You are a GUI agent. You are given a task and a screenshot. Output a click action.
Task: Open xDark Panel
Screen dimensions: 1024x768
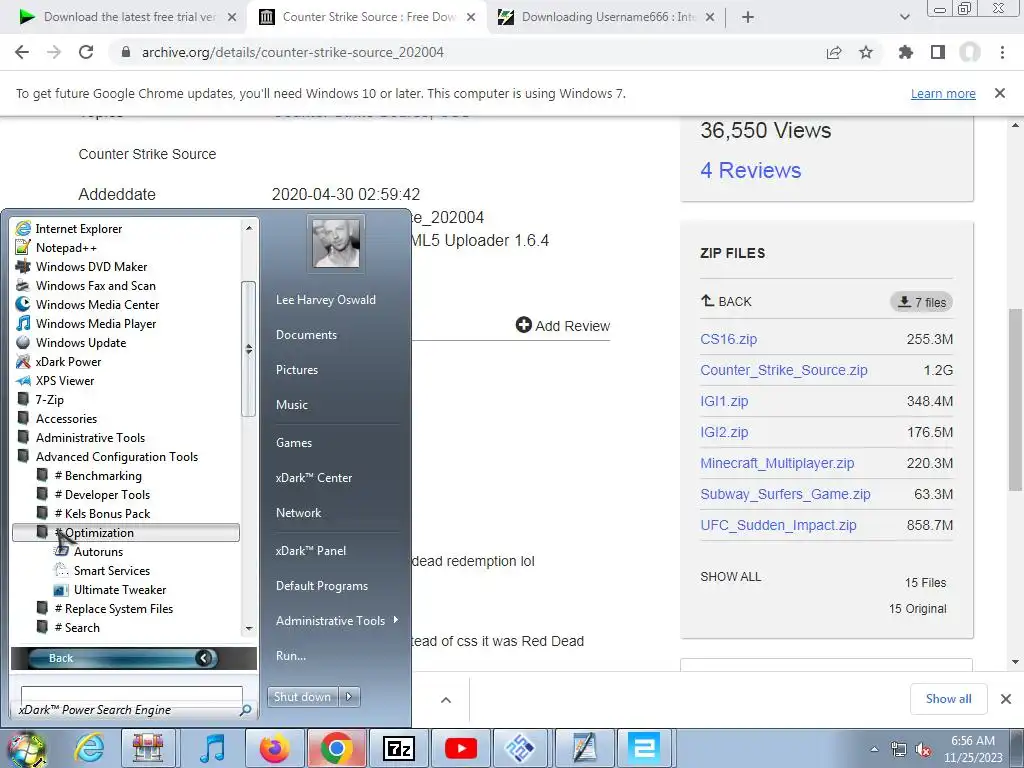tap(310, 551)
